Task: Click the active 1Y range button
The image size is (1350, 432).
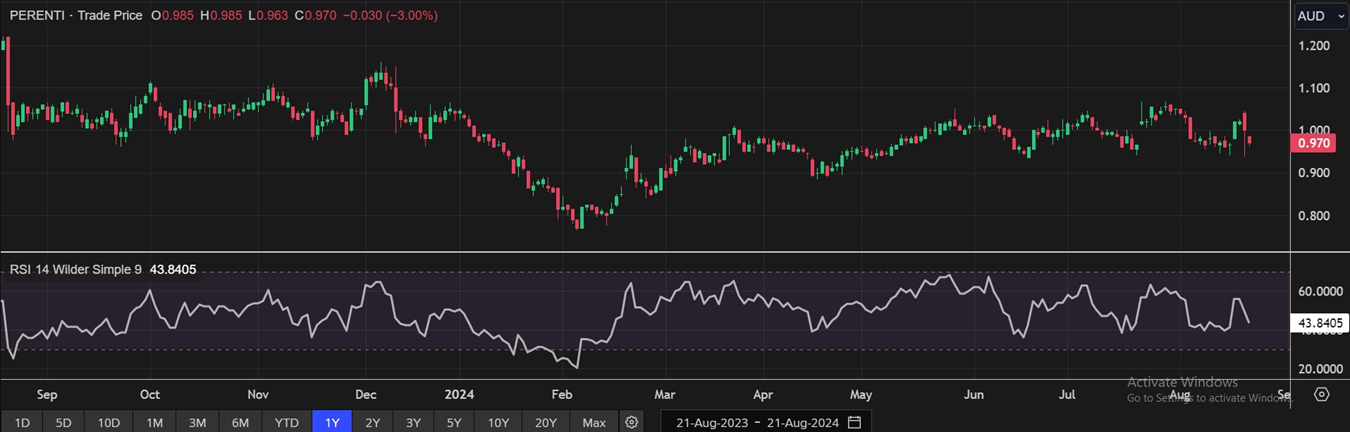Action: (332, 422)
